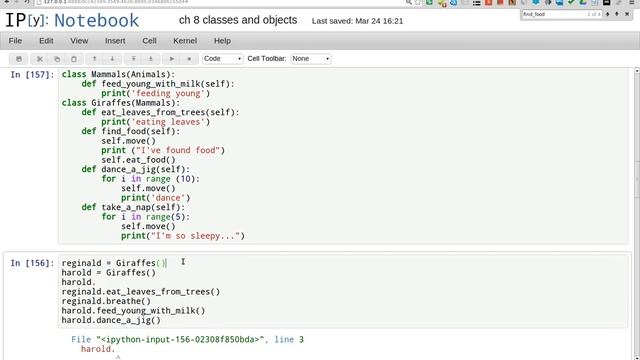The image size is (640, 360).
Task: Click the print('eating leaves') line
Action: pyautogui.click(x=156, y=122)
